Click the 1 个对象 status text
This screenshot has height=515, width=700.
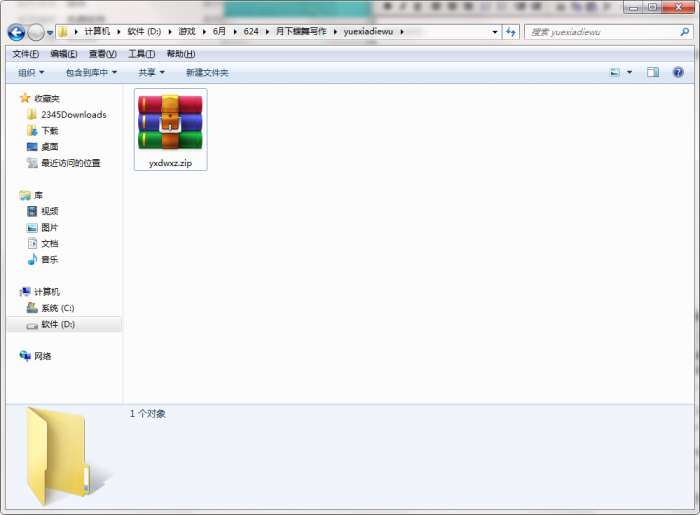pos(148,414)
